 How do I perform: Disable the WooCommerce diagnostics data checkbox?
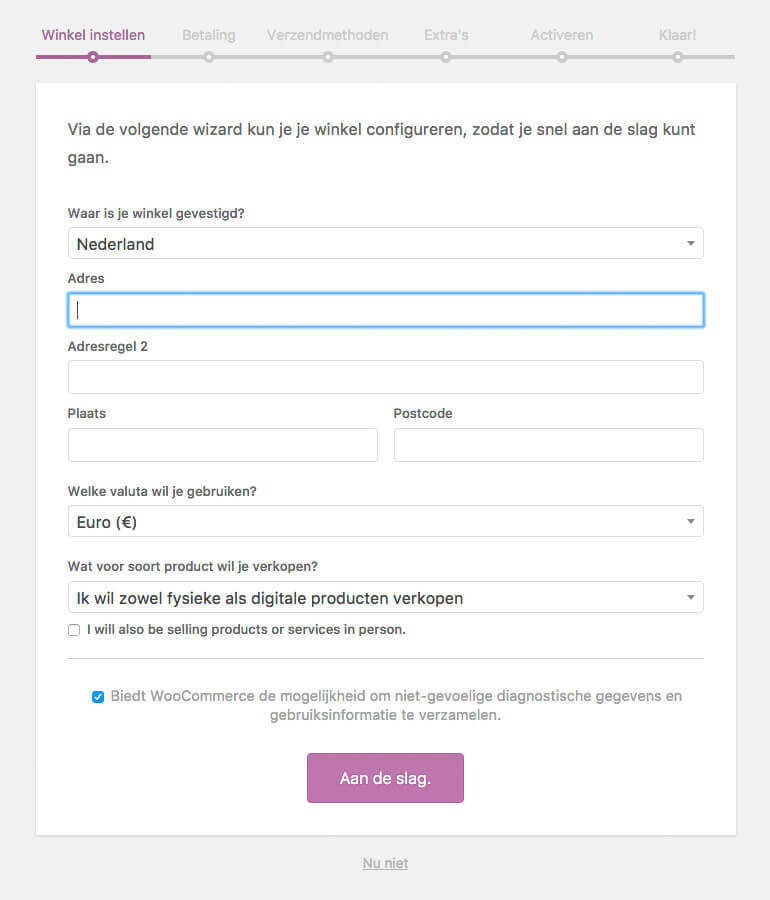coord(97,696)
